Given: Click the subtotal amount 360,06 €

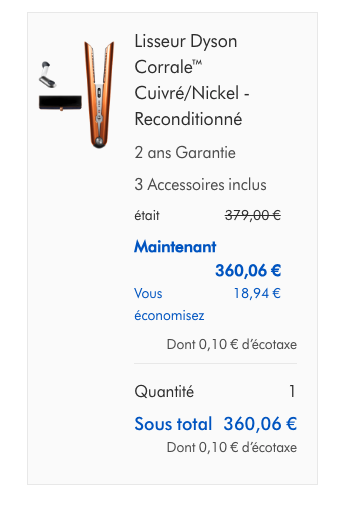Looking at the screenshot, I should pos(260,424).
